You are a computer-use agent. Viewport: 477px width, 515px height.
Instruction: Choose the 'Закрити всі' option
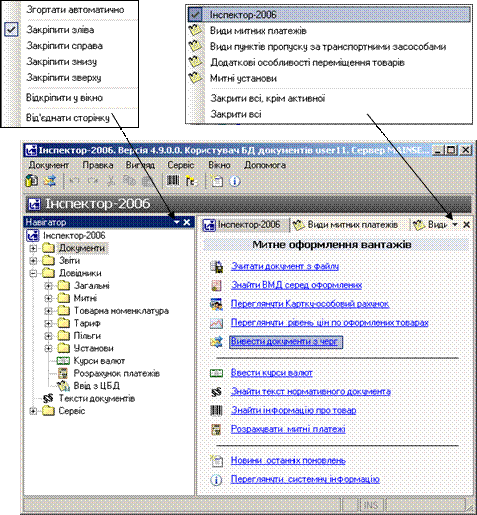(x=236, y=114)
